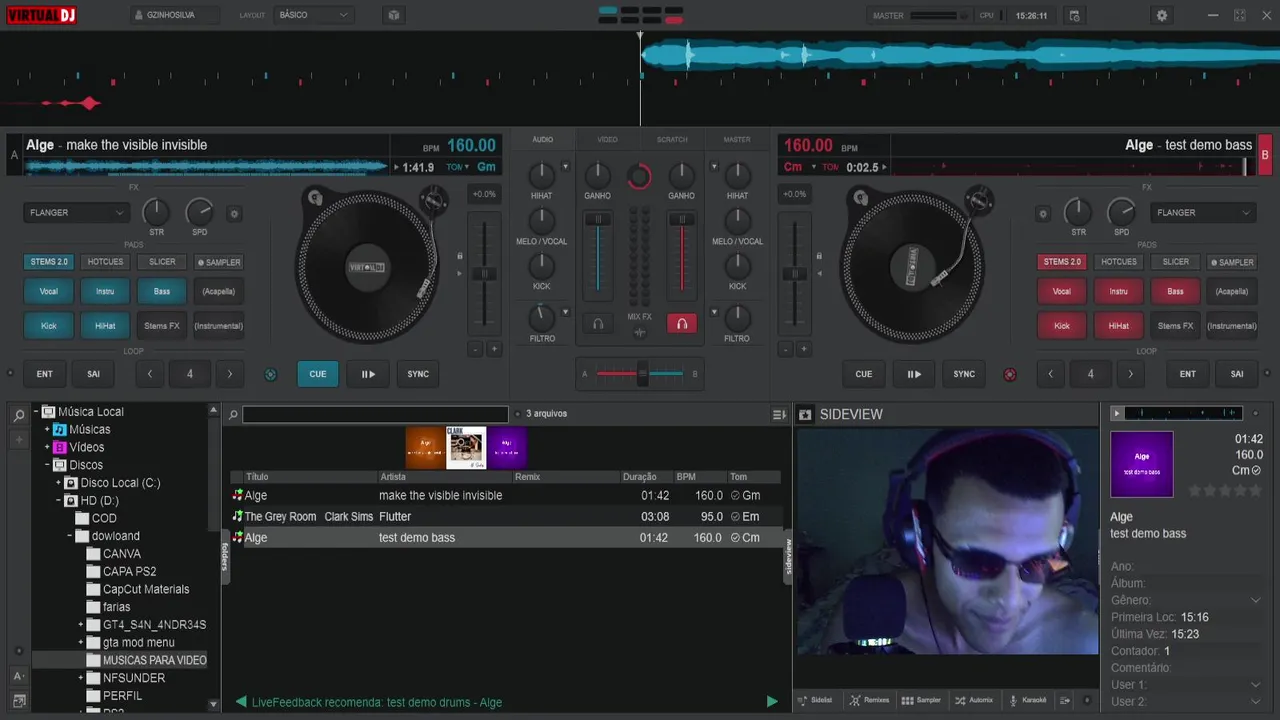Open left deck FX settings gear
The width and height of the screenshot is (1280, 720).
(x=235, y=213)
